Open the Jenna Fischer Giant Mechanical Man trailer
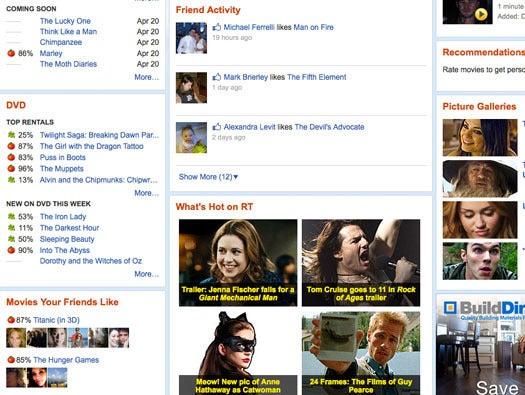525x395 pixels. click(x=238, y=263)
